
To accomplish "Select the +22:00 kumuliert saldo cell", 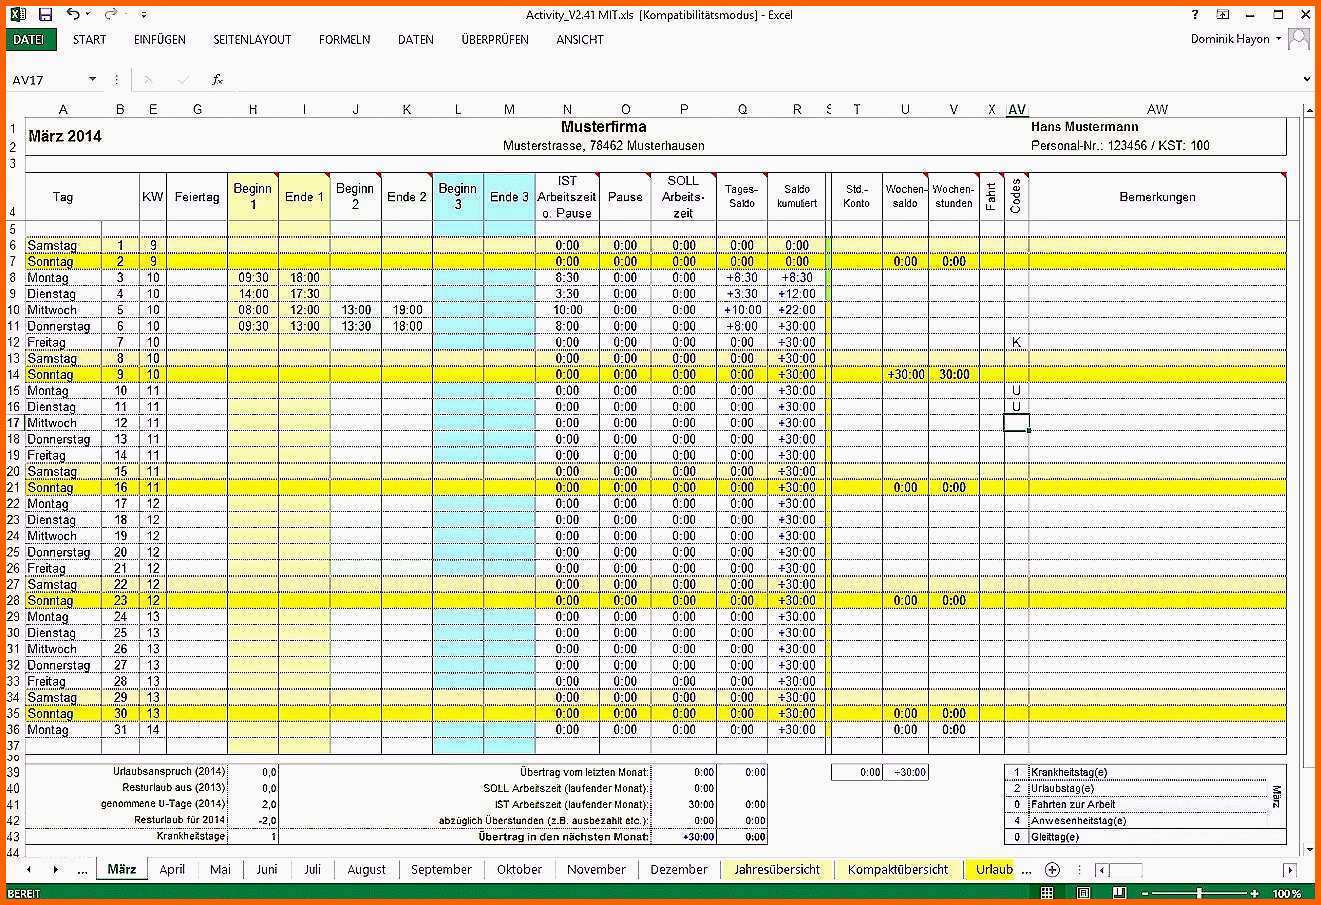I will pyautogui.click(x=797, y=310).
